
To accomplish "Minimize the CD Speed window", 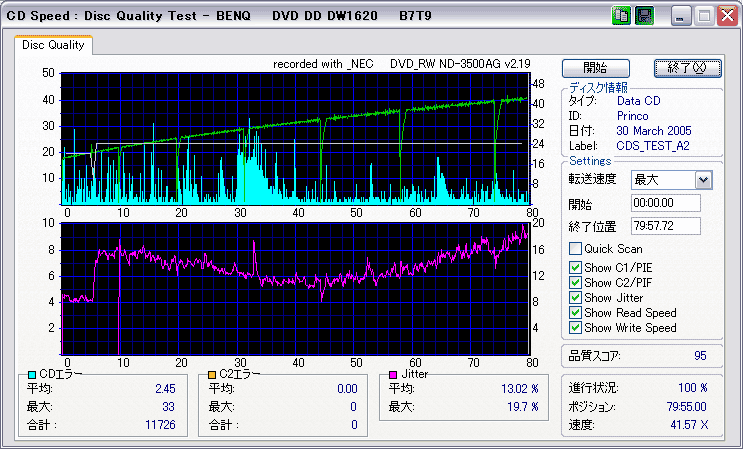I will pyautogui.click(x=681, y=16).
